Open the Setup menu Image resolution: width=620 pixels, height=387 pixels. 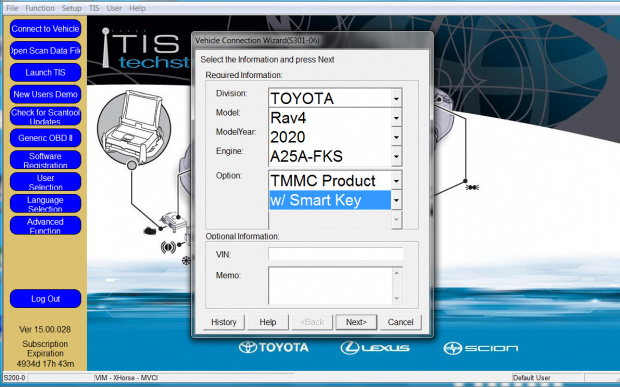pos(72,8)
